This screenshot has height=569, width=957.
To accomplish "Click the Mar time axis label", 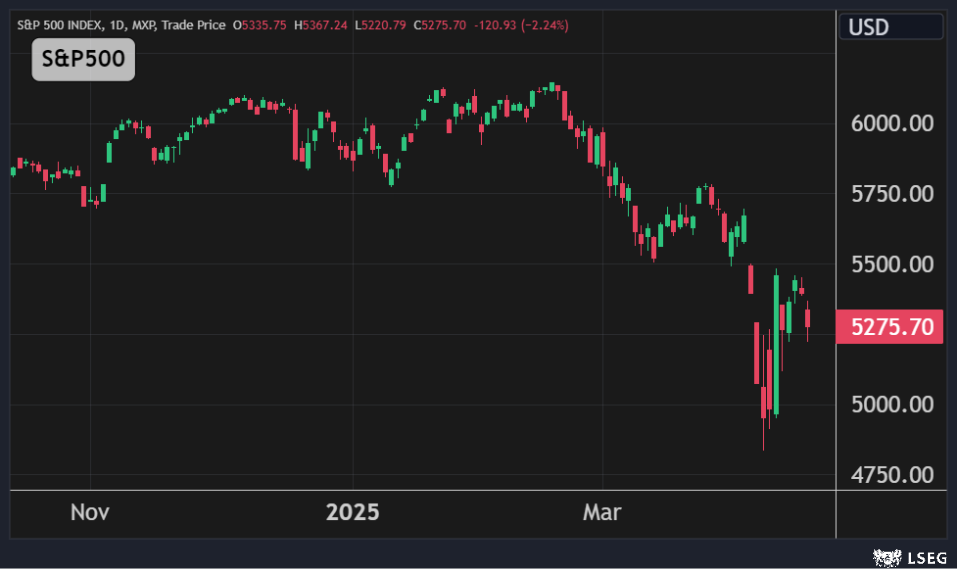I will (602, 512).
